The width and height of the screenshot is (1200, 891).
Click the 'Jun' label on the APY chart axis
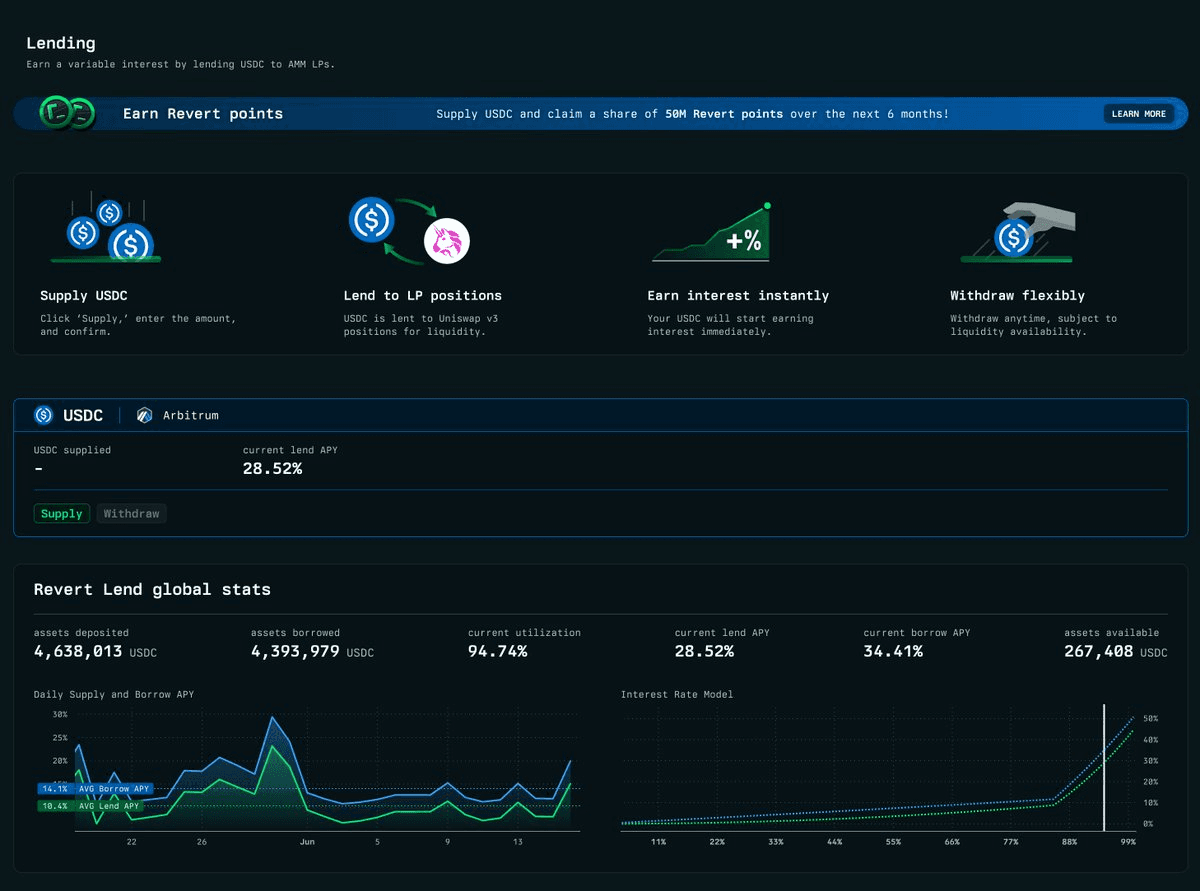[x=307, y=842]
